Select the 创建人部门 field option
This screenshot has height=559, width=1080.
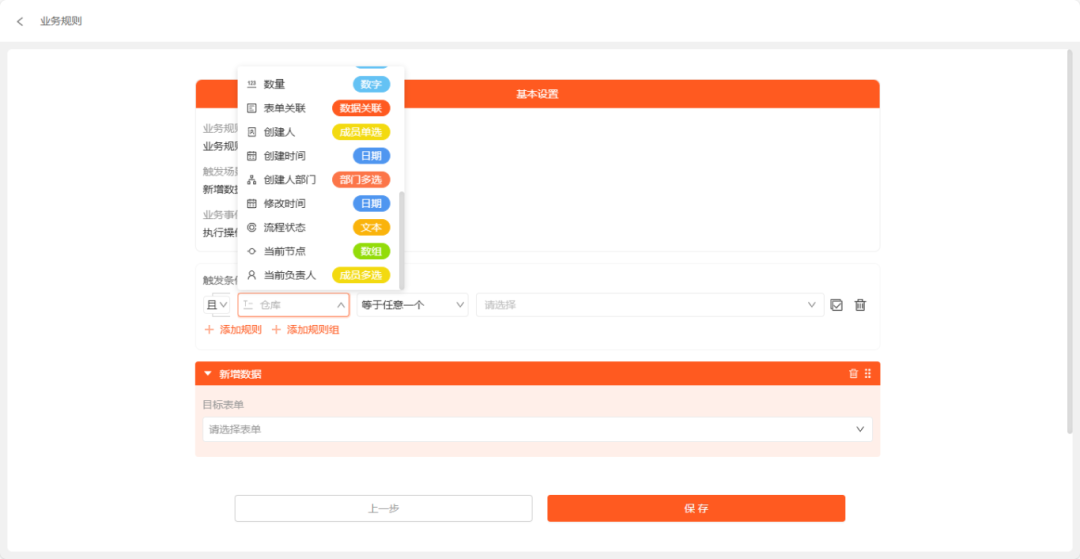tap(320, 180)
